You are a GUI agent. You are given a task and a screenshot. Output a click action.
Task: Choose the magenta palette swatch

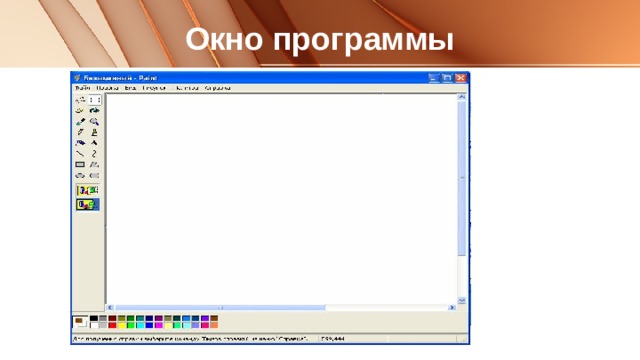(x=159, y=325)
